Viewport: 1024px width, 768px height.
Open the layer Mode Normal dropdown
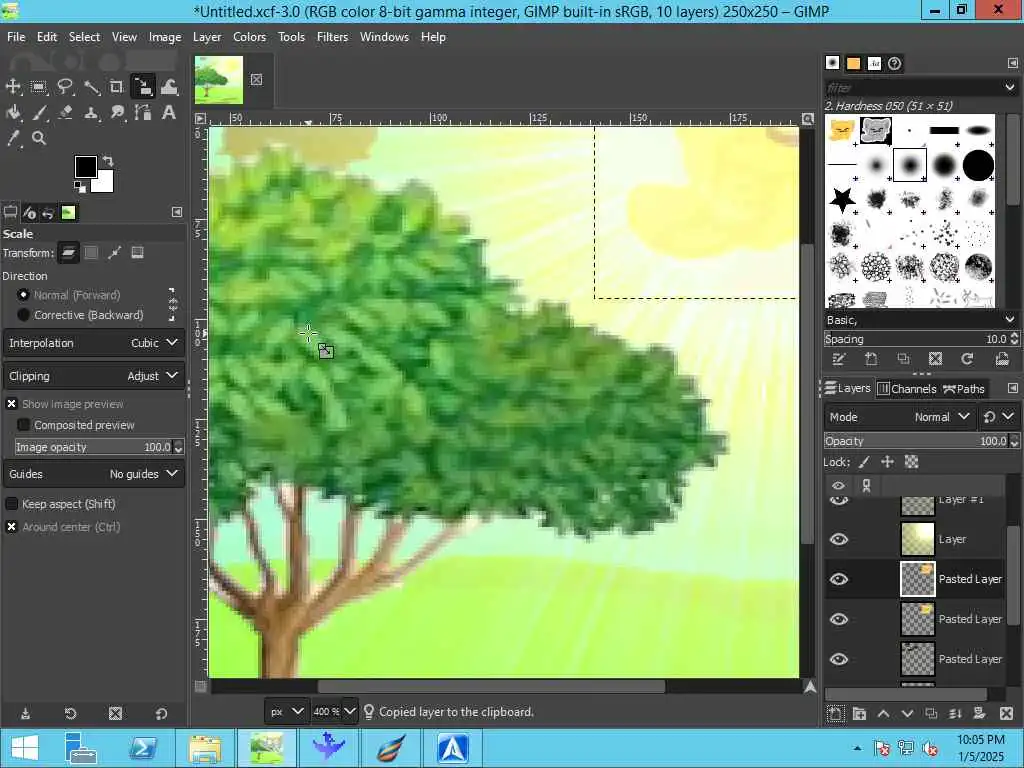point(899,417)
